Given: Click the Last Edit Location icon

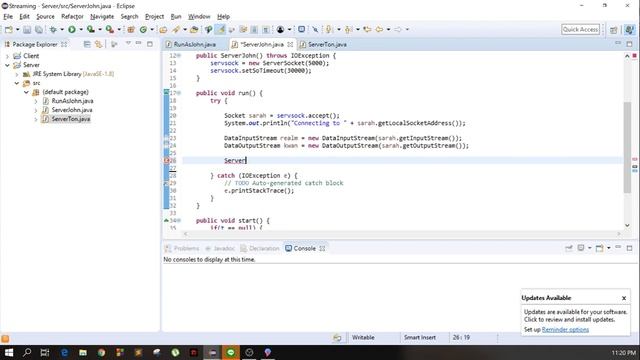Looking at the screenshot, I should click(x=367, y=29).
